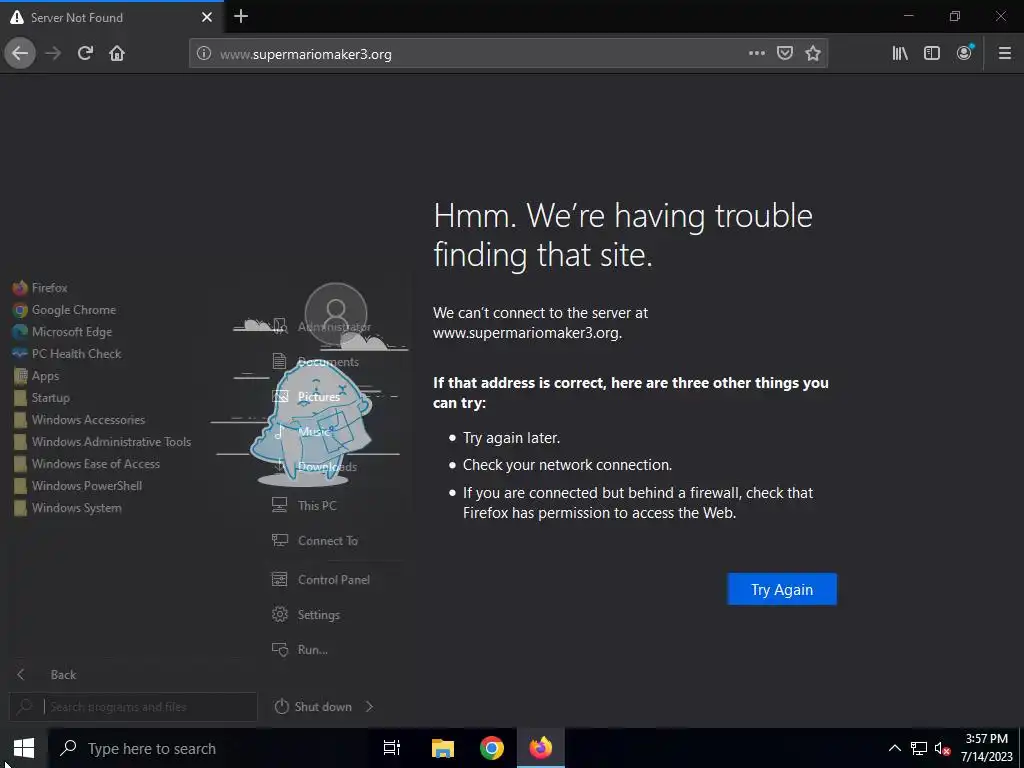Open This PC from Start menu
Image resolution: width=1024 pixels, height=768 pixels.
(305, 505)
